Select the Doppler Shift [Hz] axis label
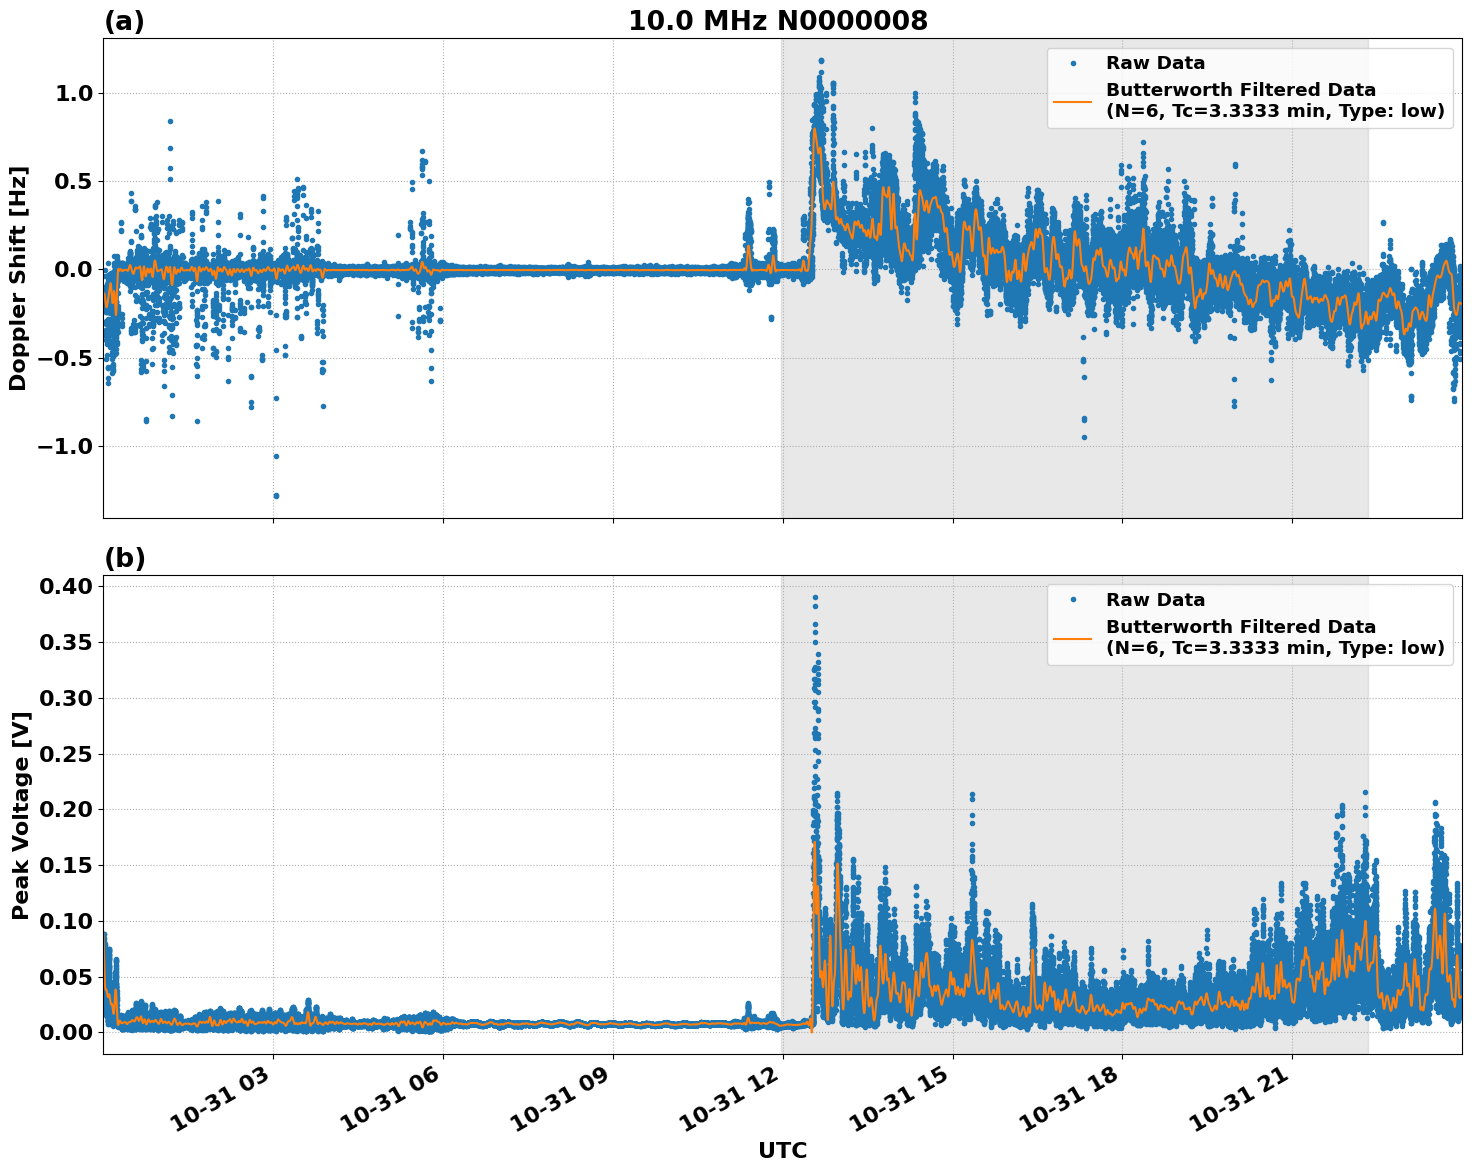This screenshot has width=1472, height=1172. (18, 278)
